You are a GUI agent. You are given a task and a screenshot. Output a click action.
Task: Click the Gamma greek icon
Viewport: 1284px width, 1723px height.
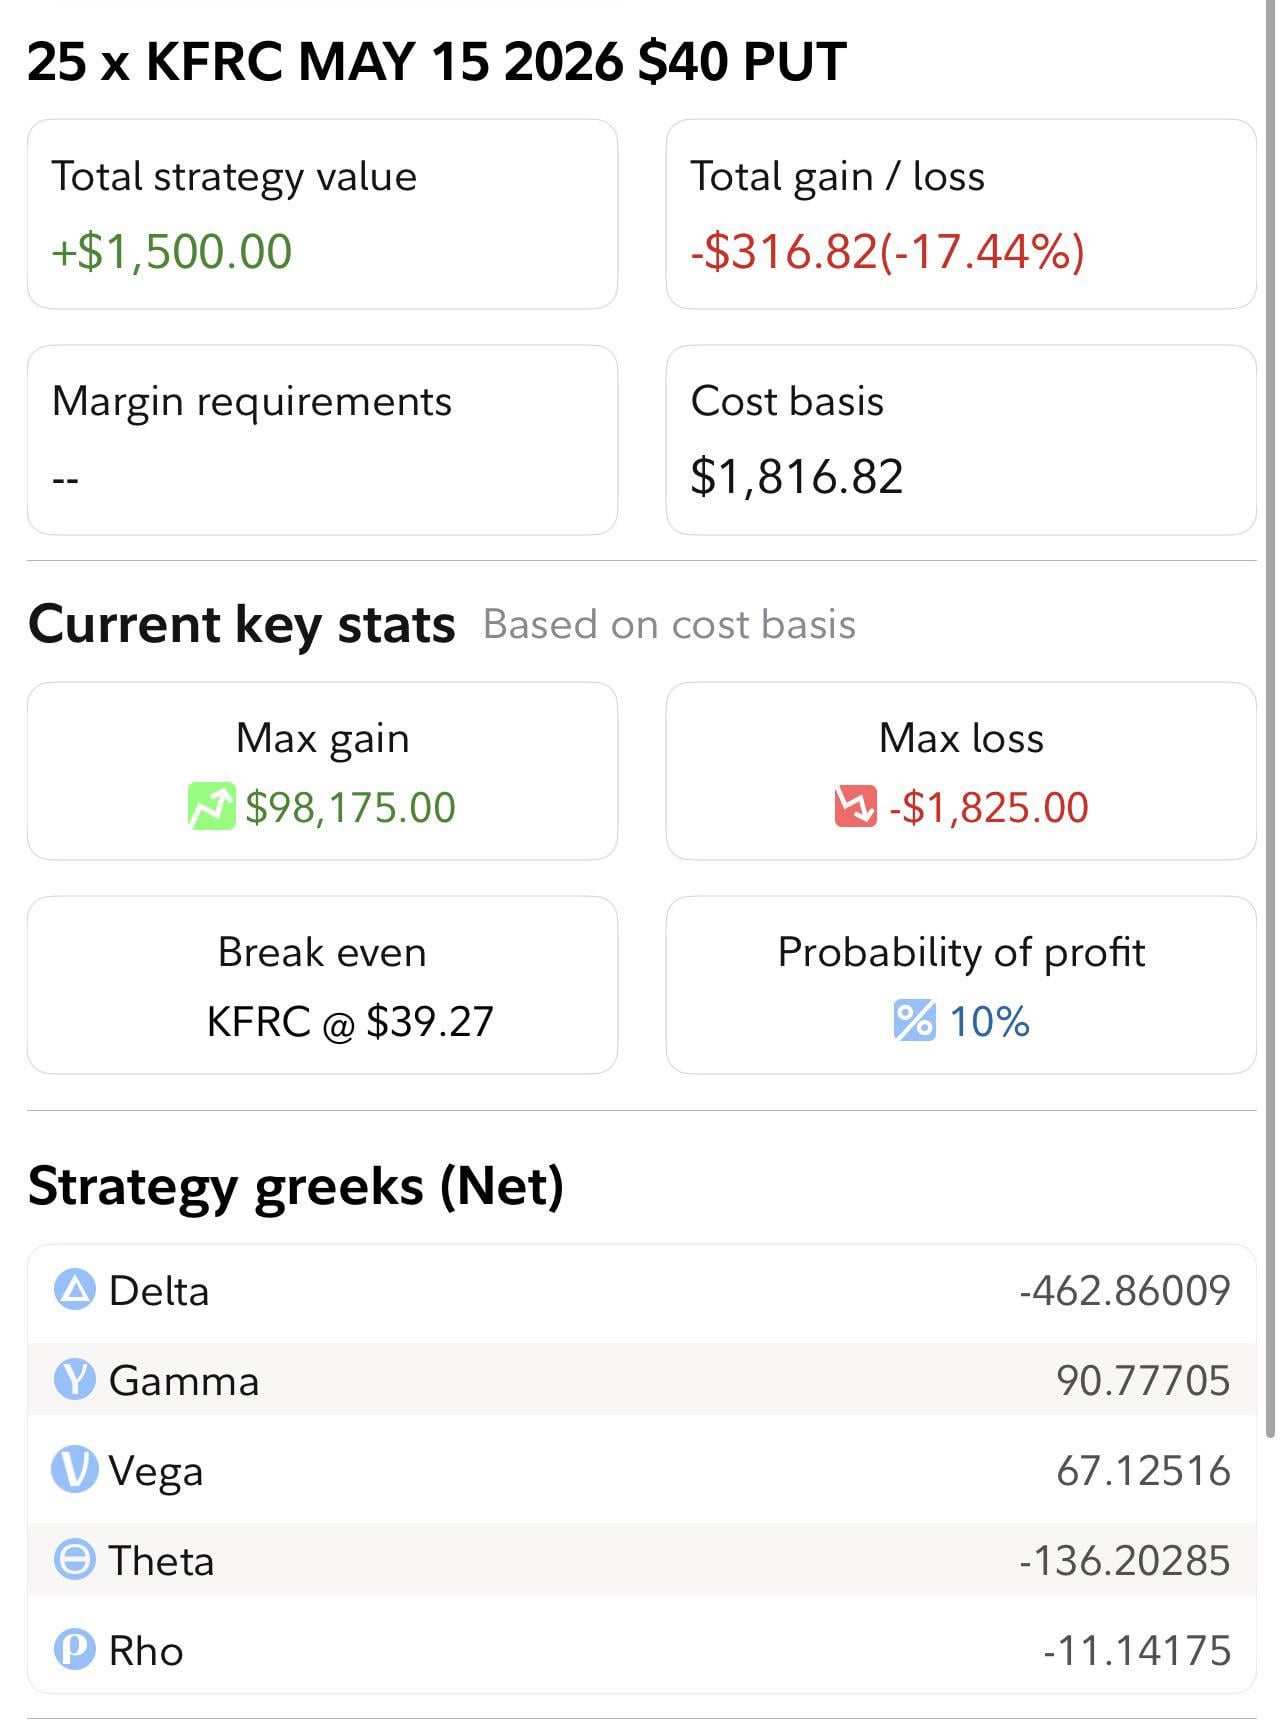[74, 1380]
